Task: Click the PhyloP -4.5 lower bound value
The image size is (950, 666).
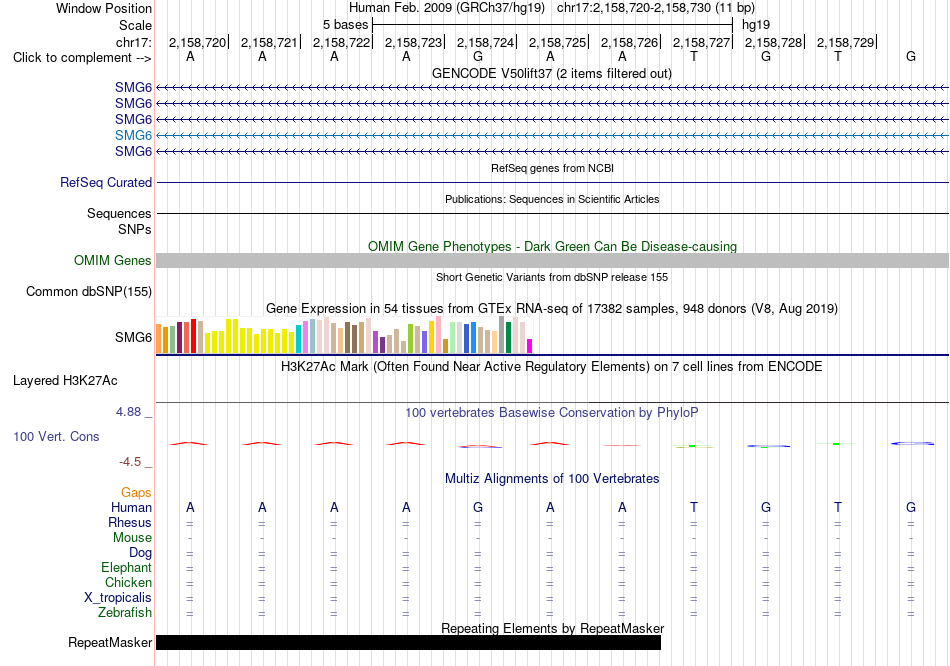Action: [130, 462]
